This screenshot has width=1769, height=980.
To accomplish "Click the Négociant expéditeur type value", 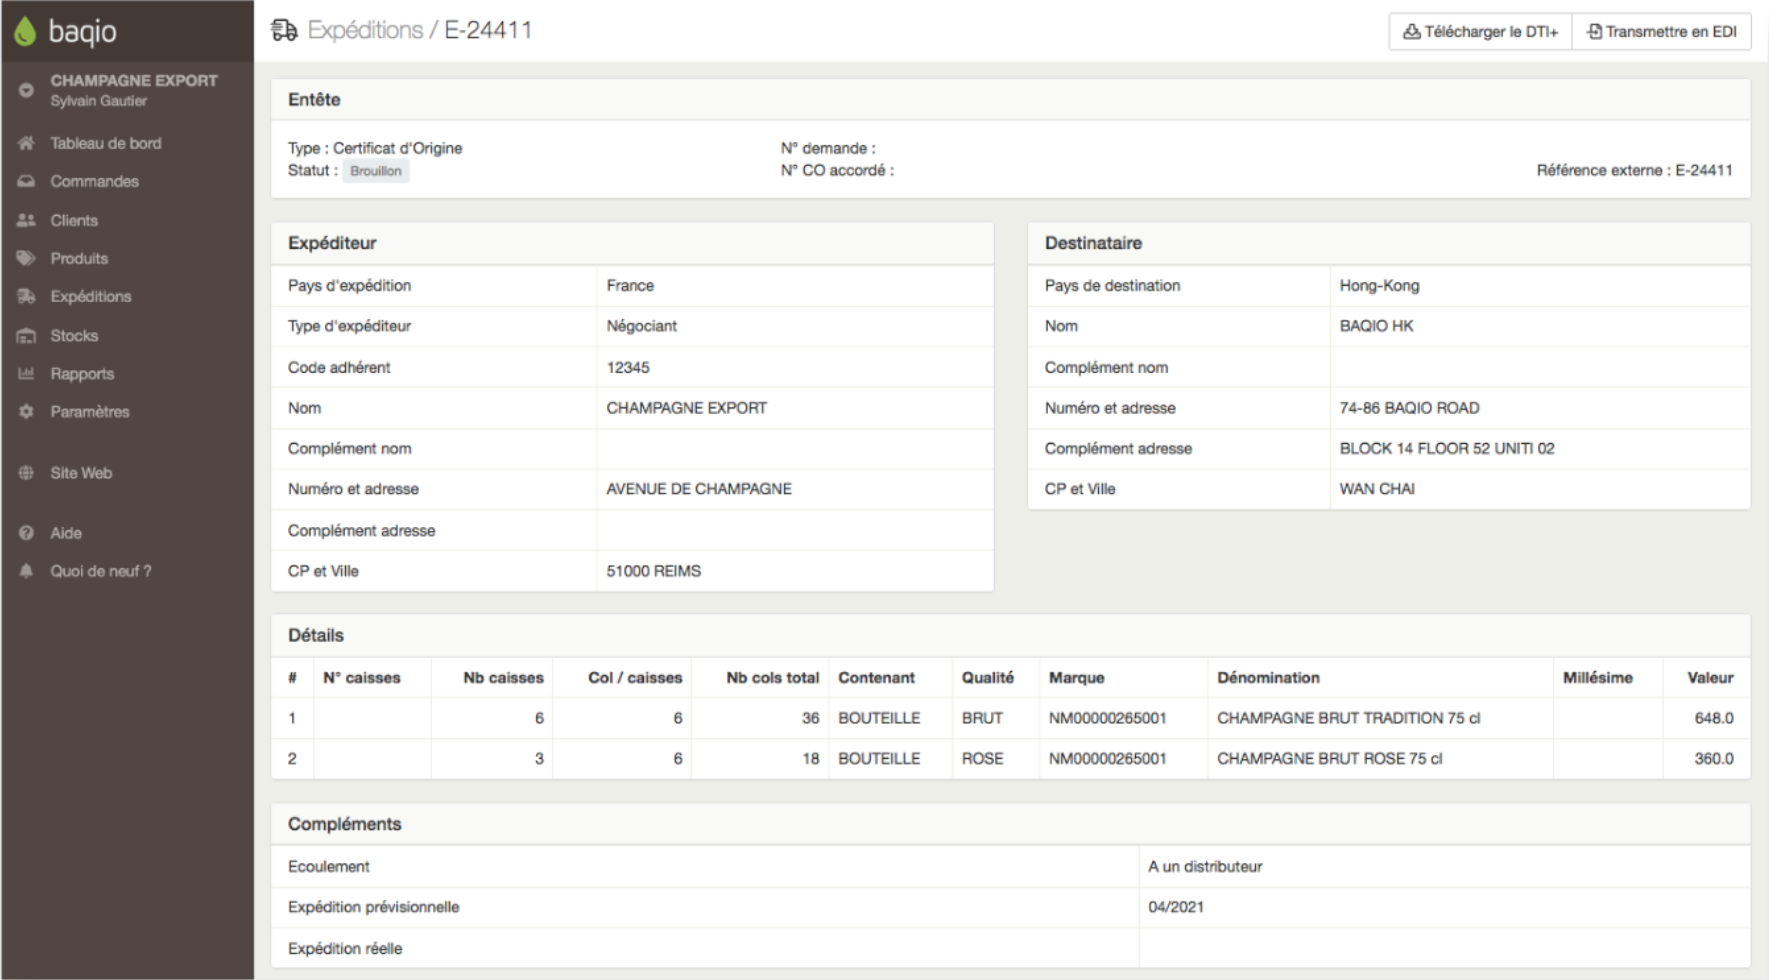I will pyautogui.click(x=641, y=326).
